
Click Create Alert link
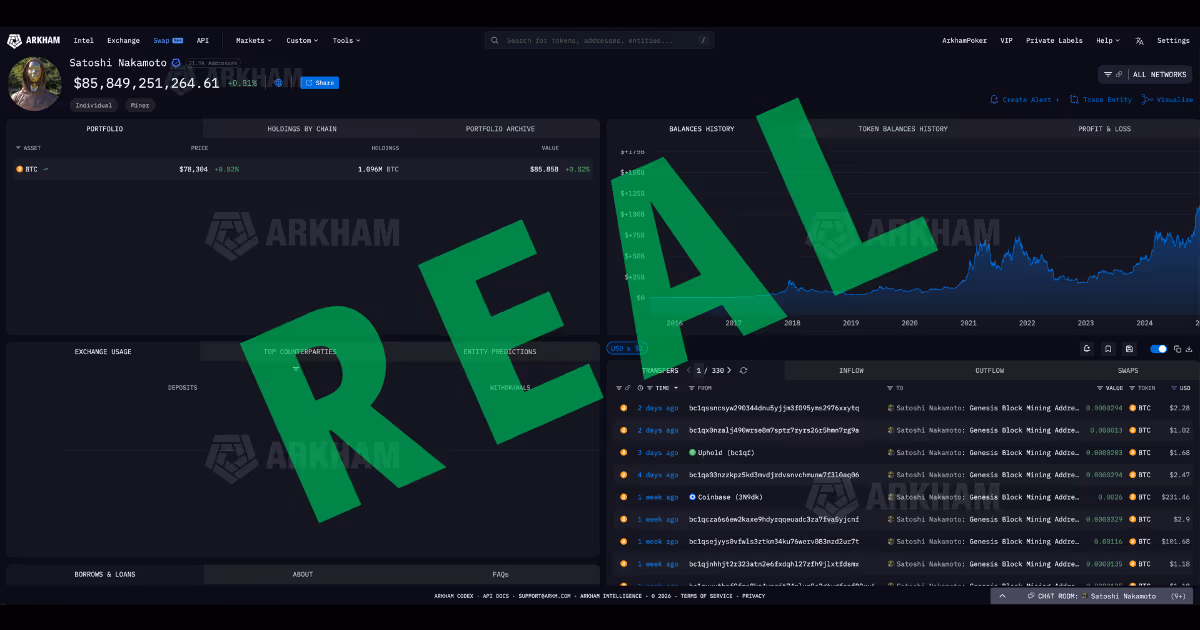tap(1024, 100)
